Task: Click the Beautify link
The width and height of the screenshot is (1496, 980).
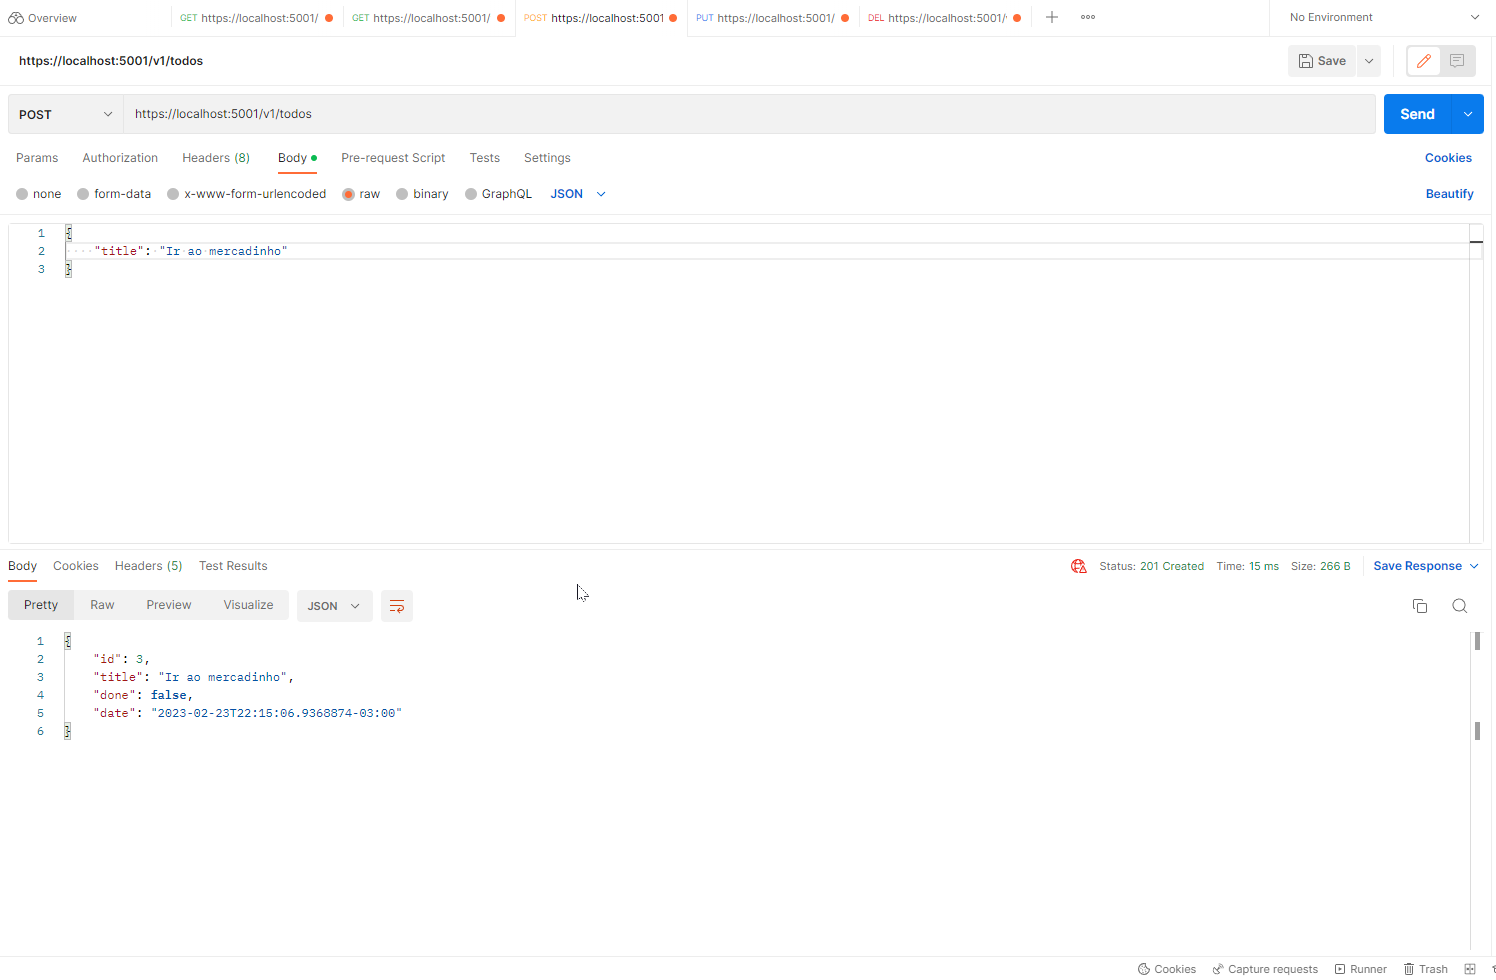Action: coord(1449,194)
